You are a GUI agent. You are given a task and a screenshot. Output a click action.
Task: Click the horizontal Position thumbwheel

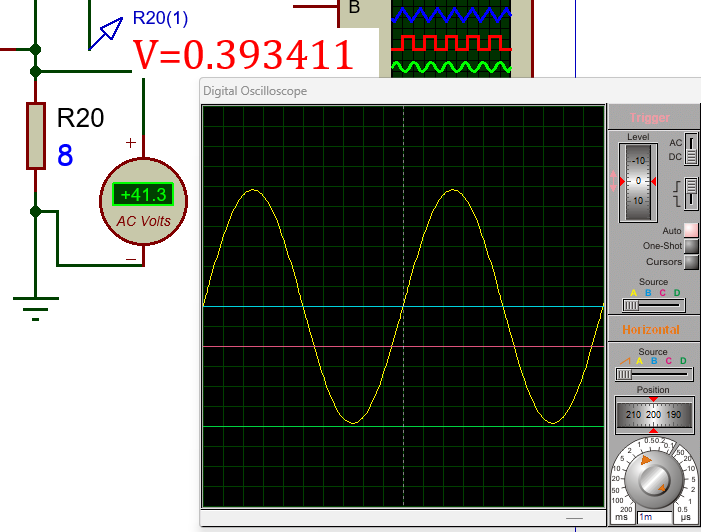tap(653, 415)
